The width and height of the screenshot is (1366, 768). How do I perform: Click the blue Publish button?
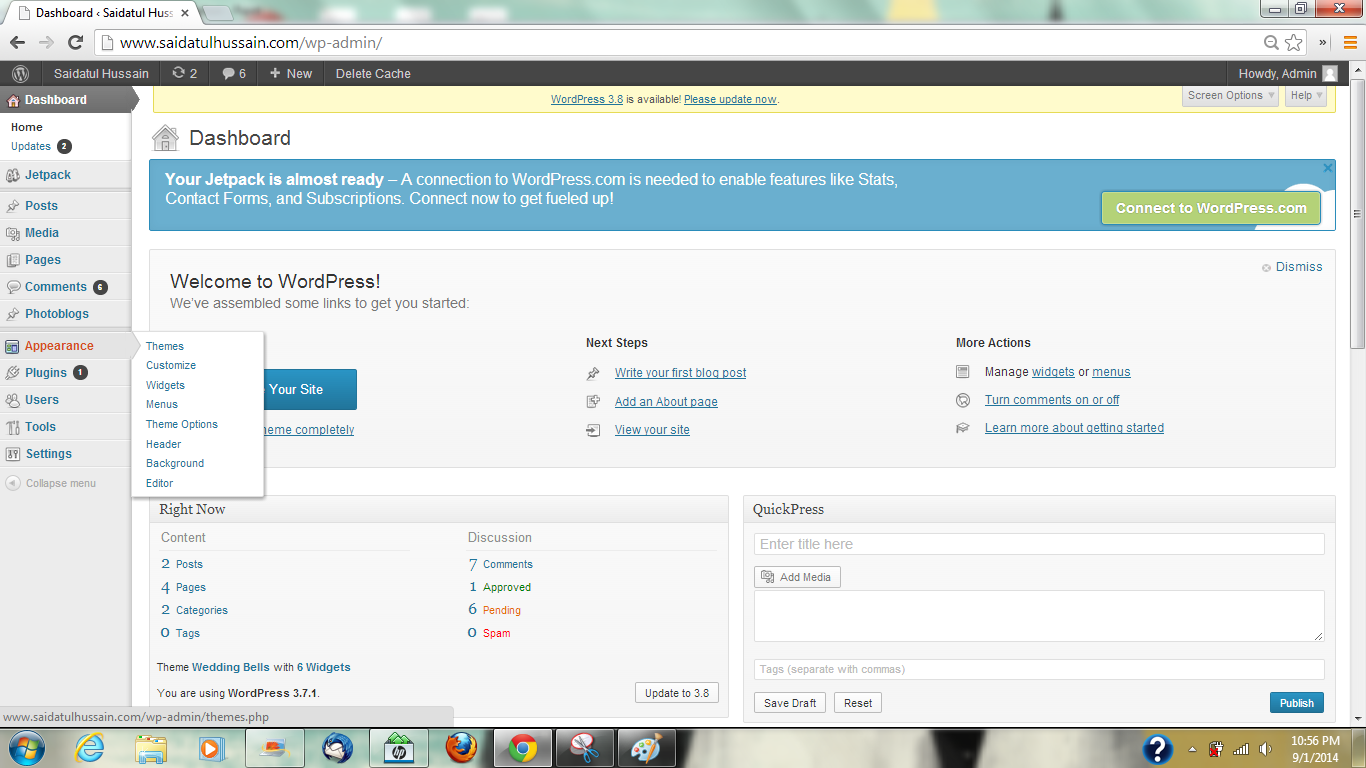coord(1297,703)
